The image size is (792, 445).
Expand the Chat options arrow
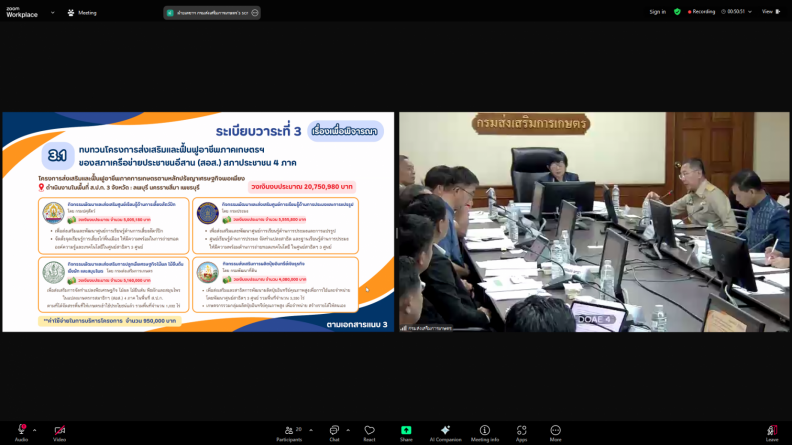point(348,430)
